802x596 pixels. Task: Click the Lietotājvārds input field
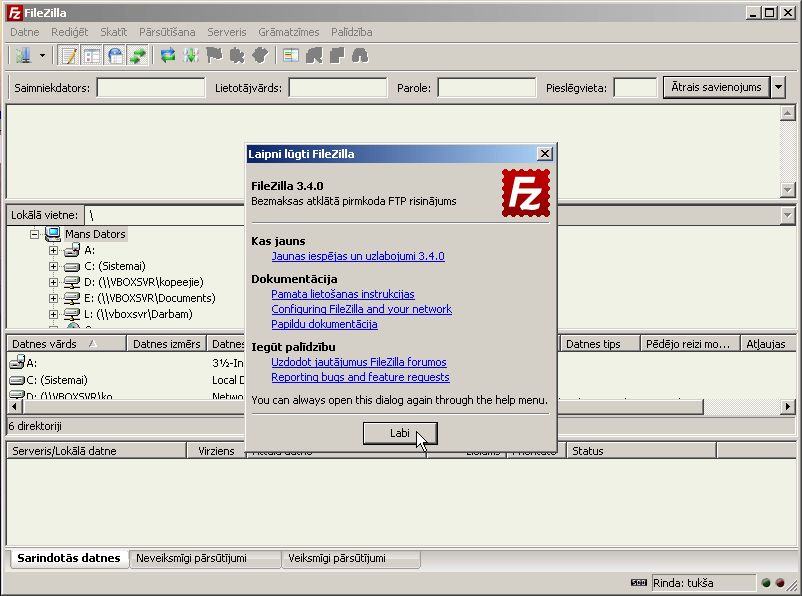(x=338, y=87)
